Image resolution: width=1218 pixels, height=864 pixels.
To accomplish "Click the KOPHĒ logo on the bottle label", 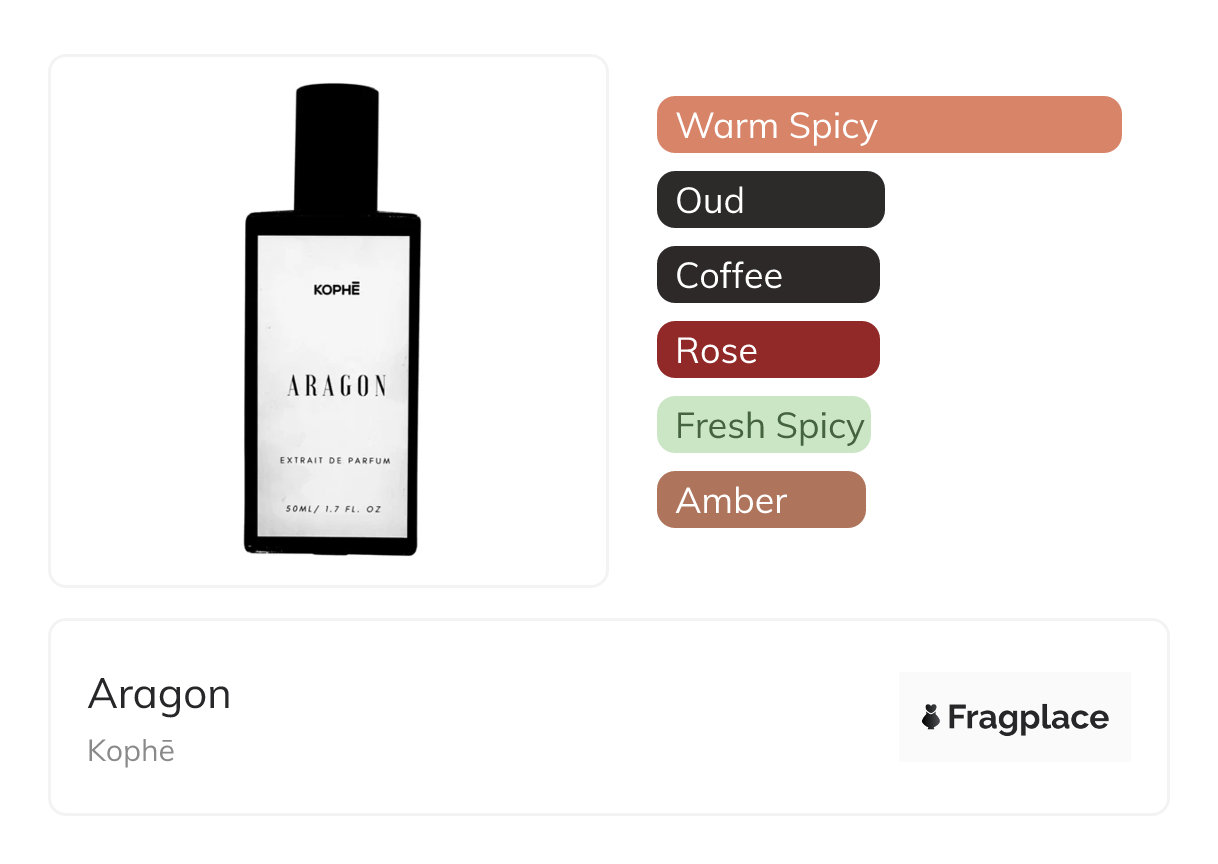I will pos(336,290).
